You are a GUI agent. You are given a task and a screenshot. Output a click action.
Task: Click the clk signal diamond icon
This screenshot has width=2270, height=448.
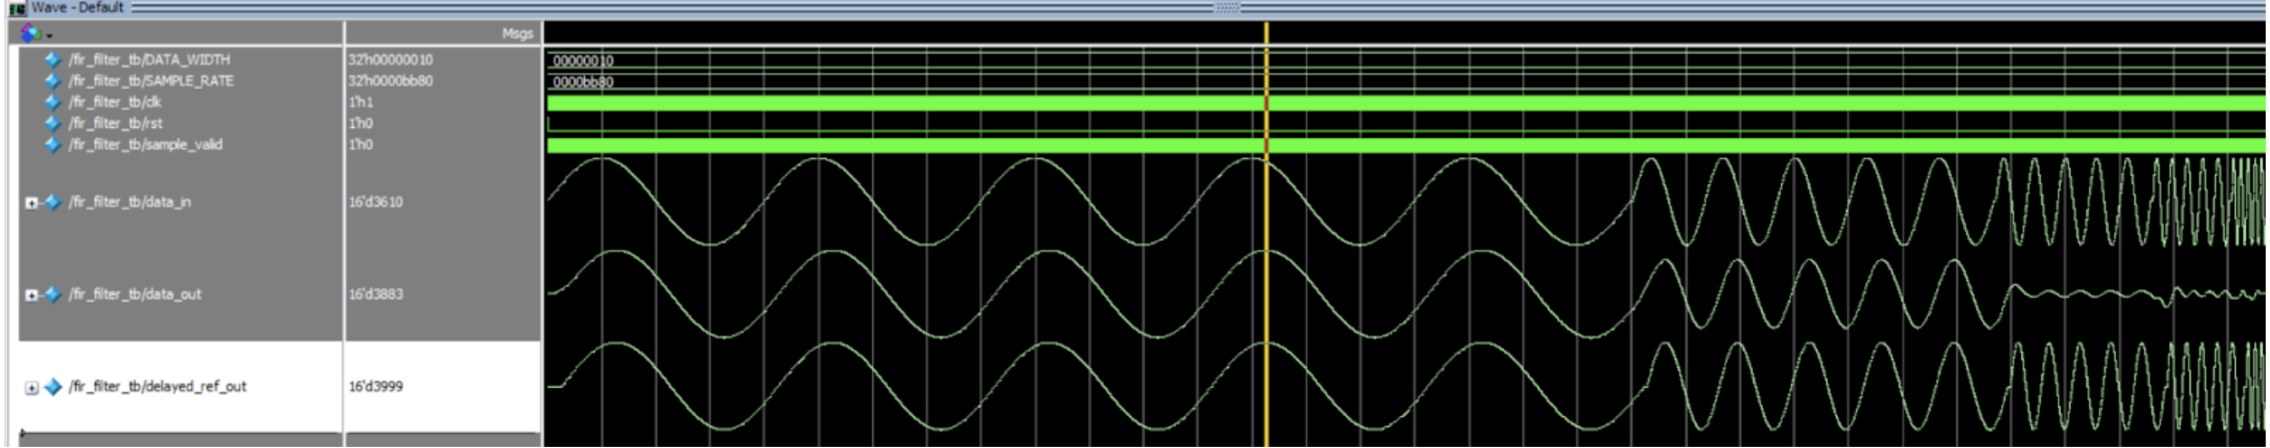[x=53, y=102]
